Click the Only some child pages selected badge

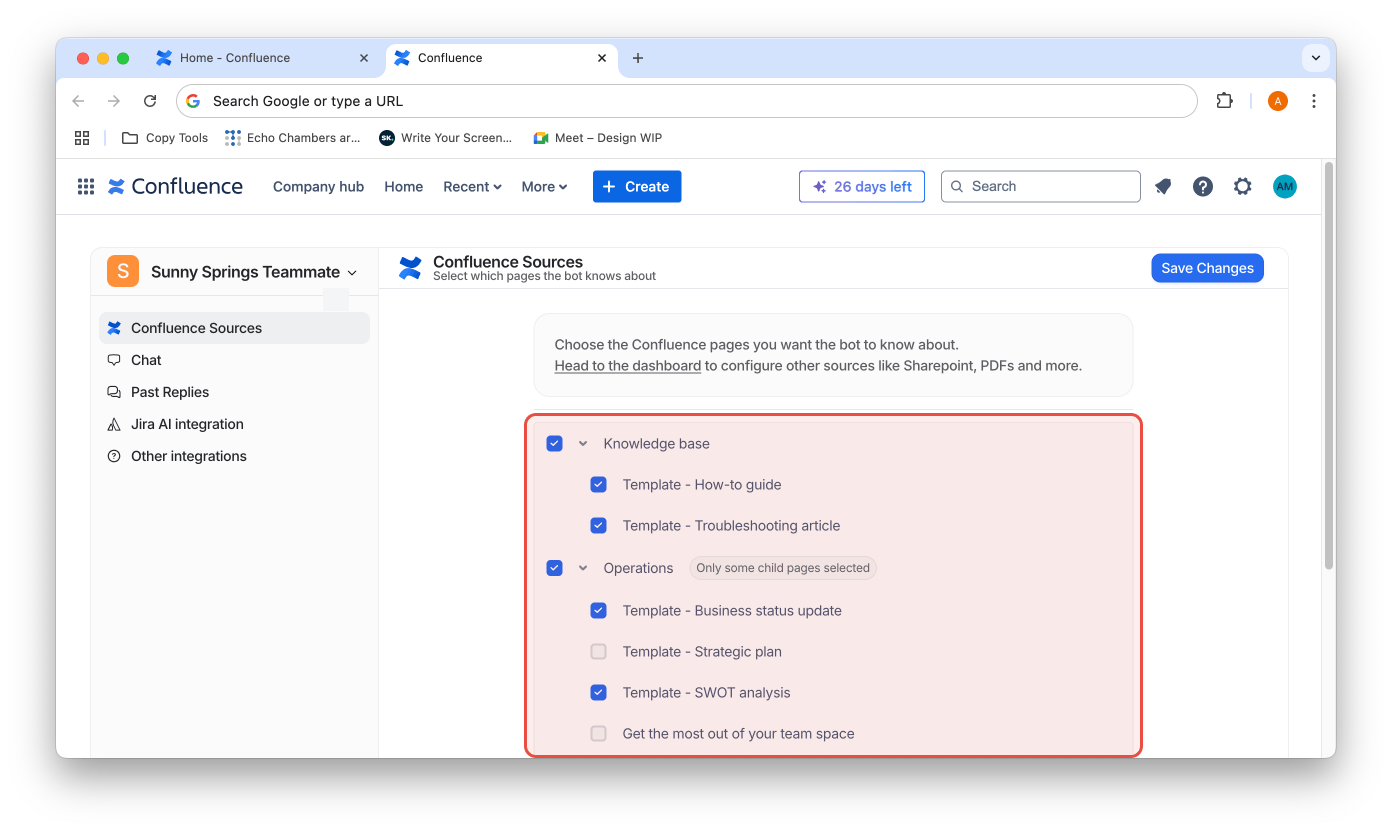point(783,568)
